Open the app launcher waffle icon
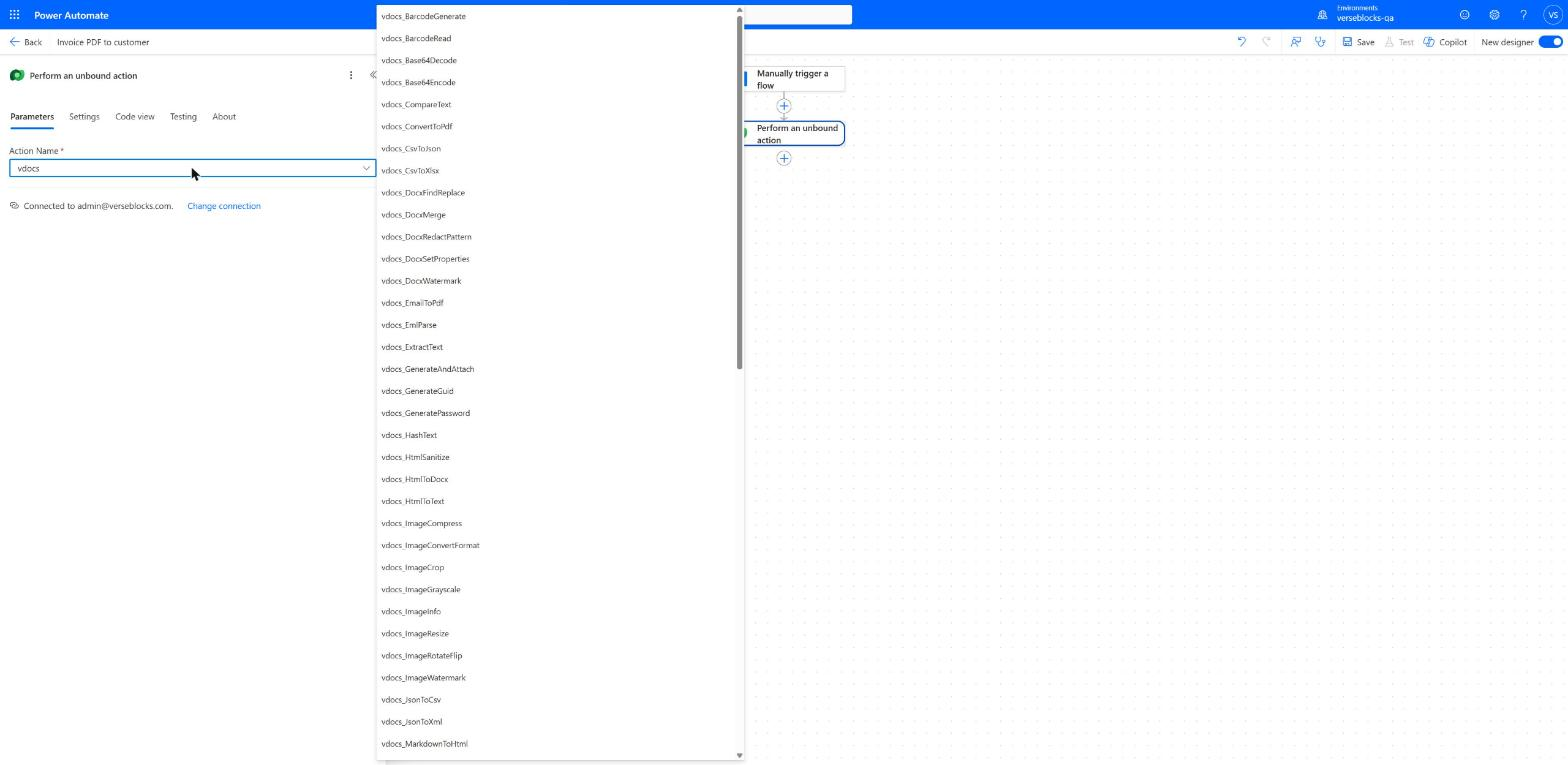Image resolution: width=1568 pixels, height=765 pixels. point(14,15)
